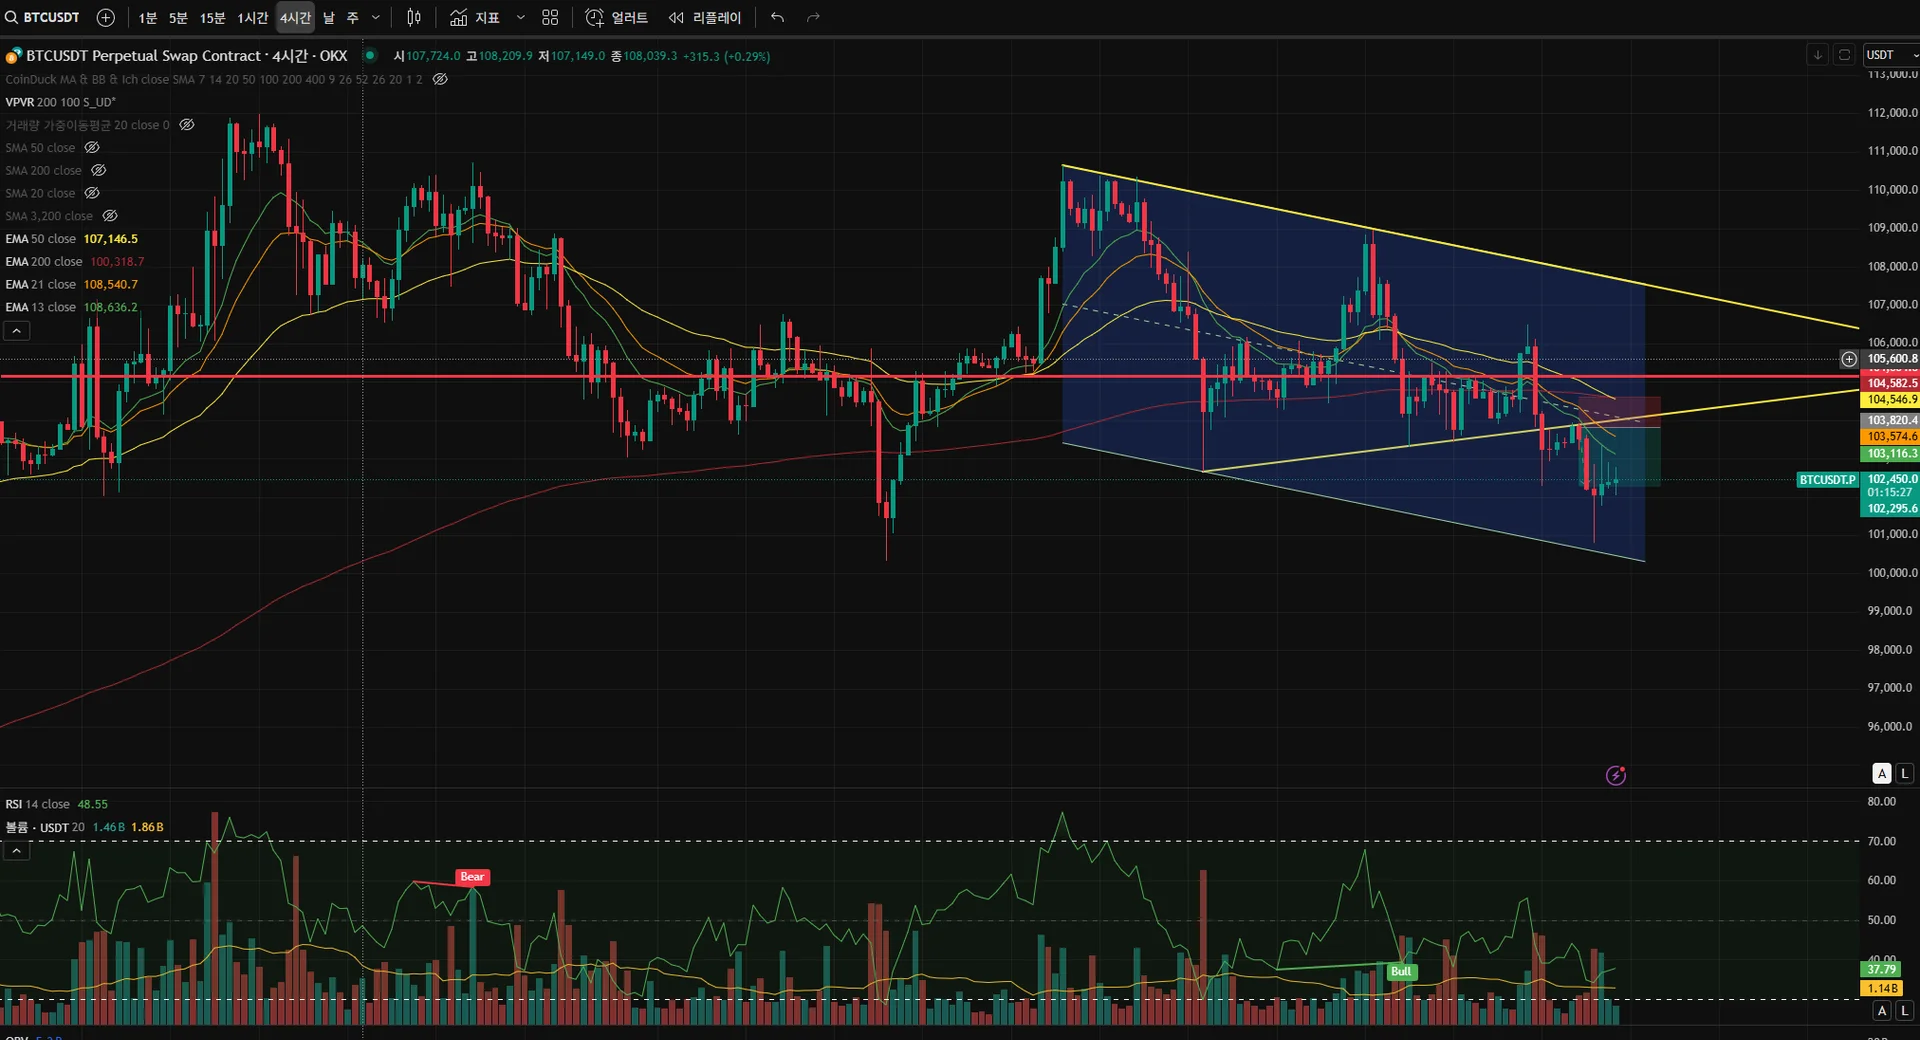Click the green 37.79 RSI value label

pos(1881,969)
